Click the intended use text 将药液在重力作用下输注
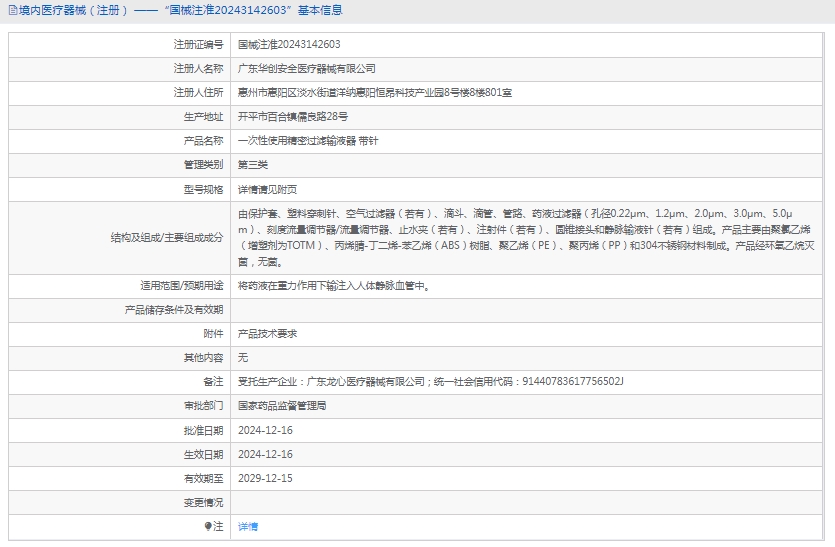The height and width of the screenshot is (547, 835). [x=334, y=285]
